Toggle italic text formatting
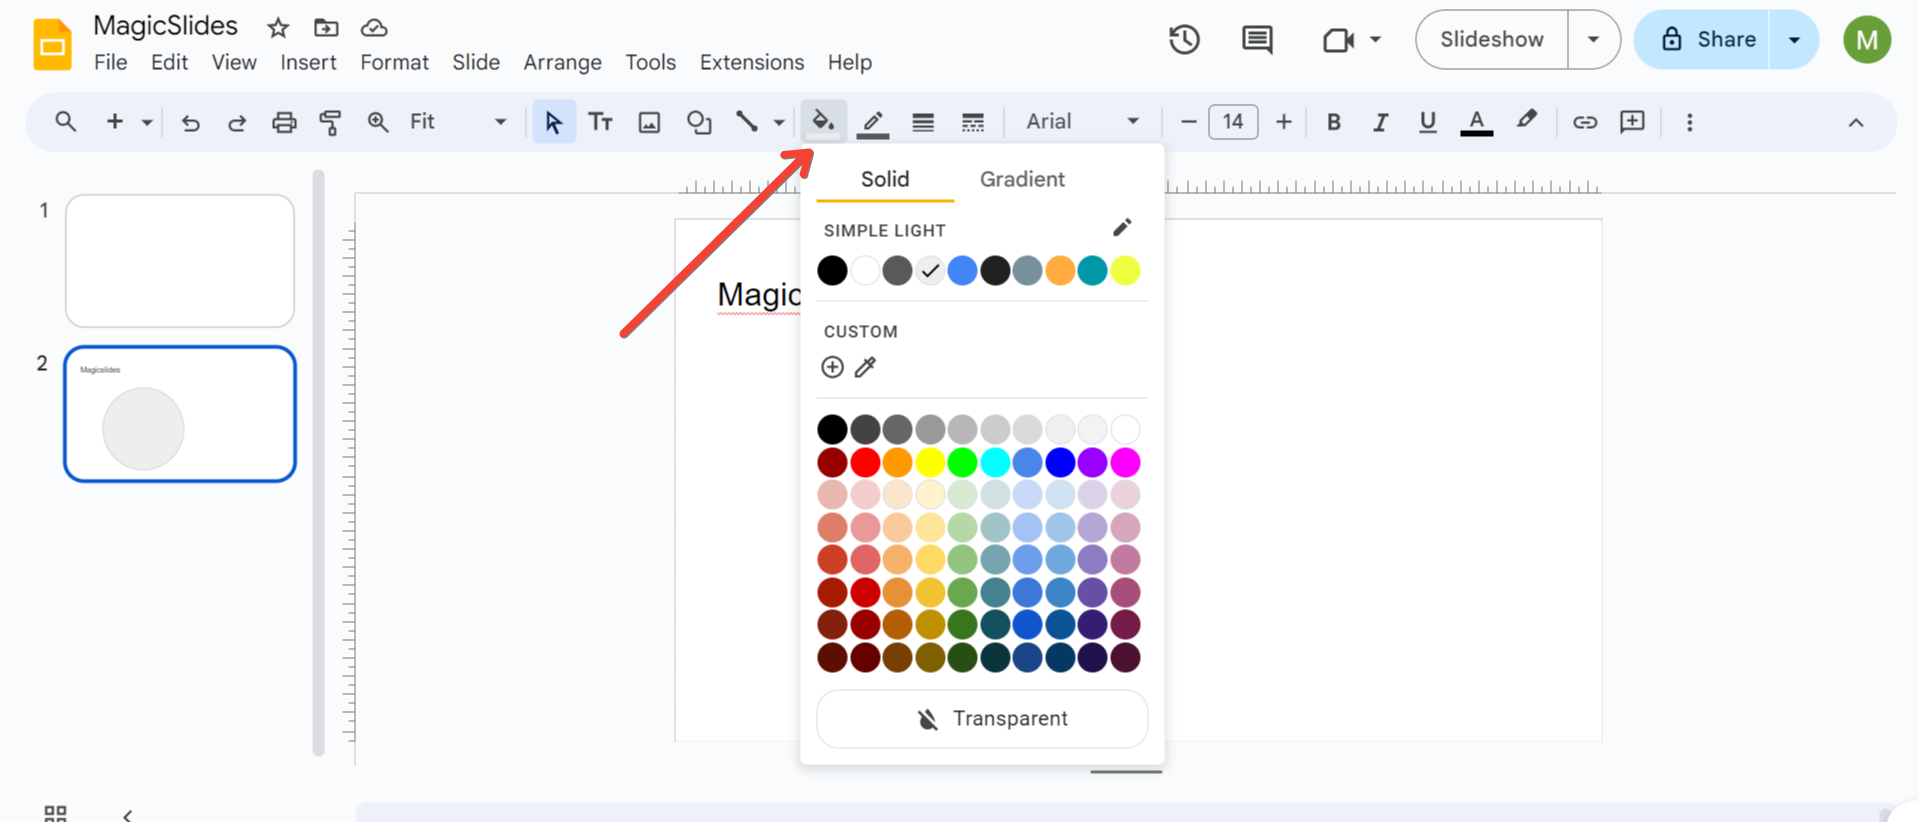The height and width of the screenshot is (822, 1918). 1380,122
